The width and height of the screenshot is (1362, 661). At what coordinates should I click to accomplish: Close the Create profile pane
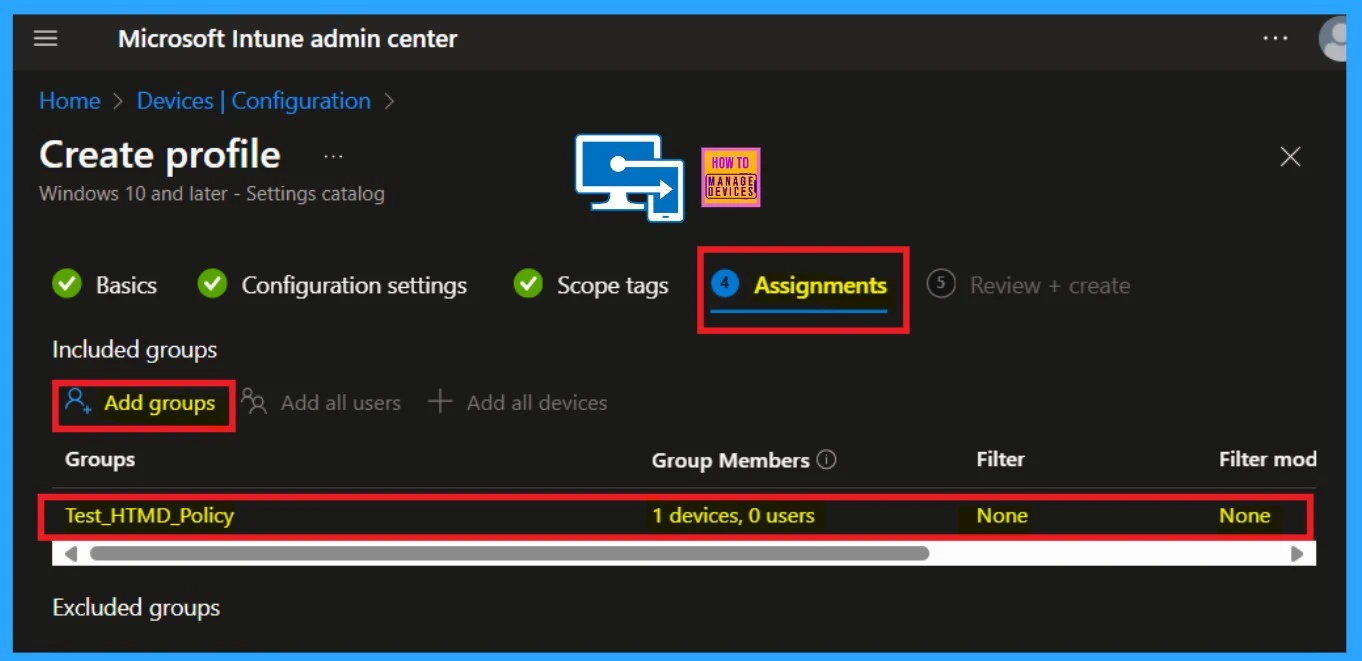1291,156
